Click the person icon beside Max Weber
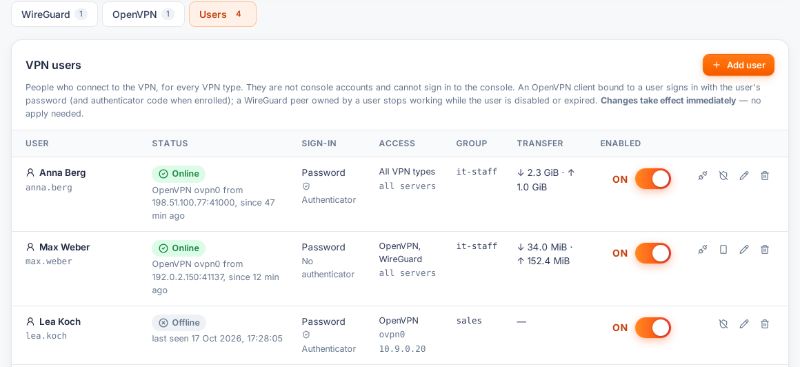The width and height of the screenshot is (800, 367). (x=30, y=247)
